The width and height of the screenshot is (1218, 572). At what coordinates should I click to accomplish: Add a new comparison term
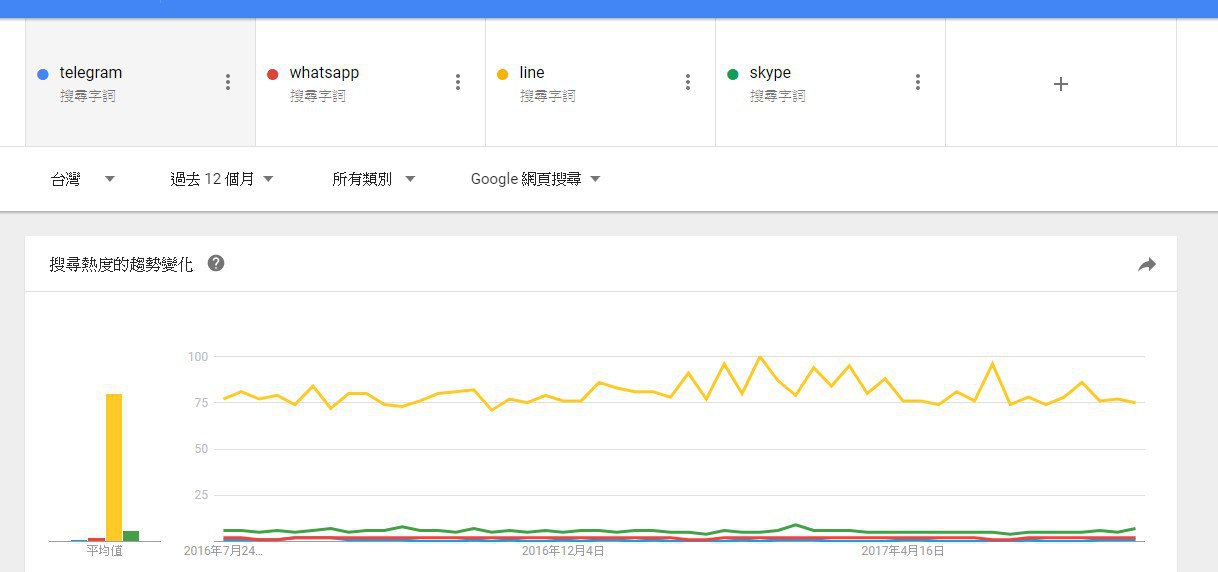1061,84
